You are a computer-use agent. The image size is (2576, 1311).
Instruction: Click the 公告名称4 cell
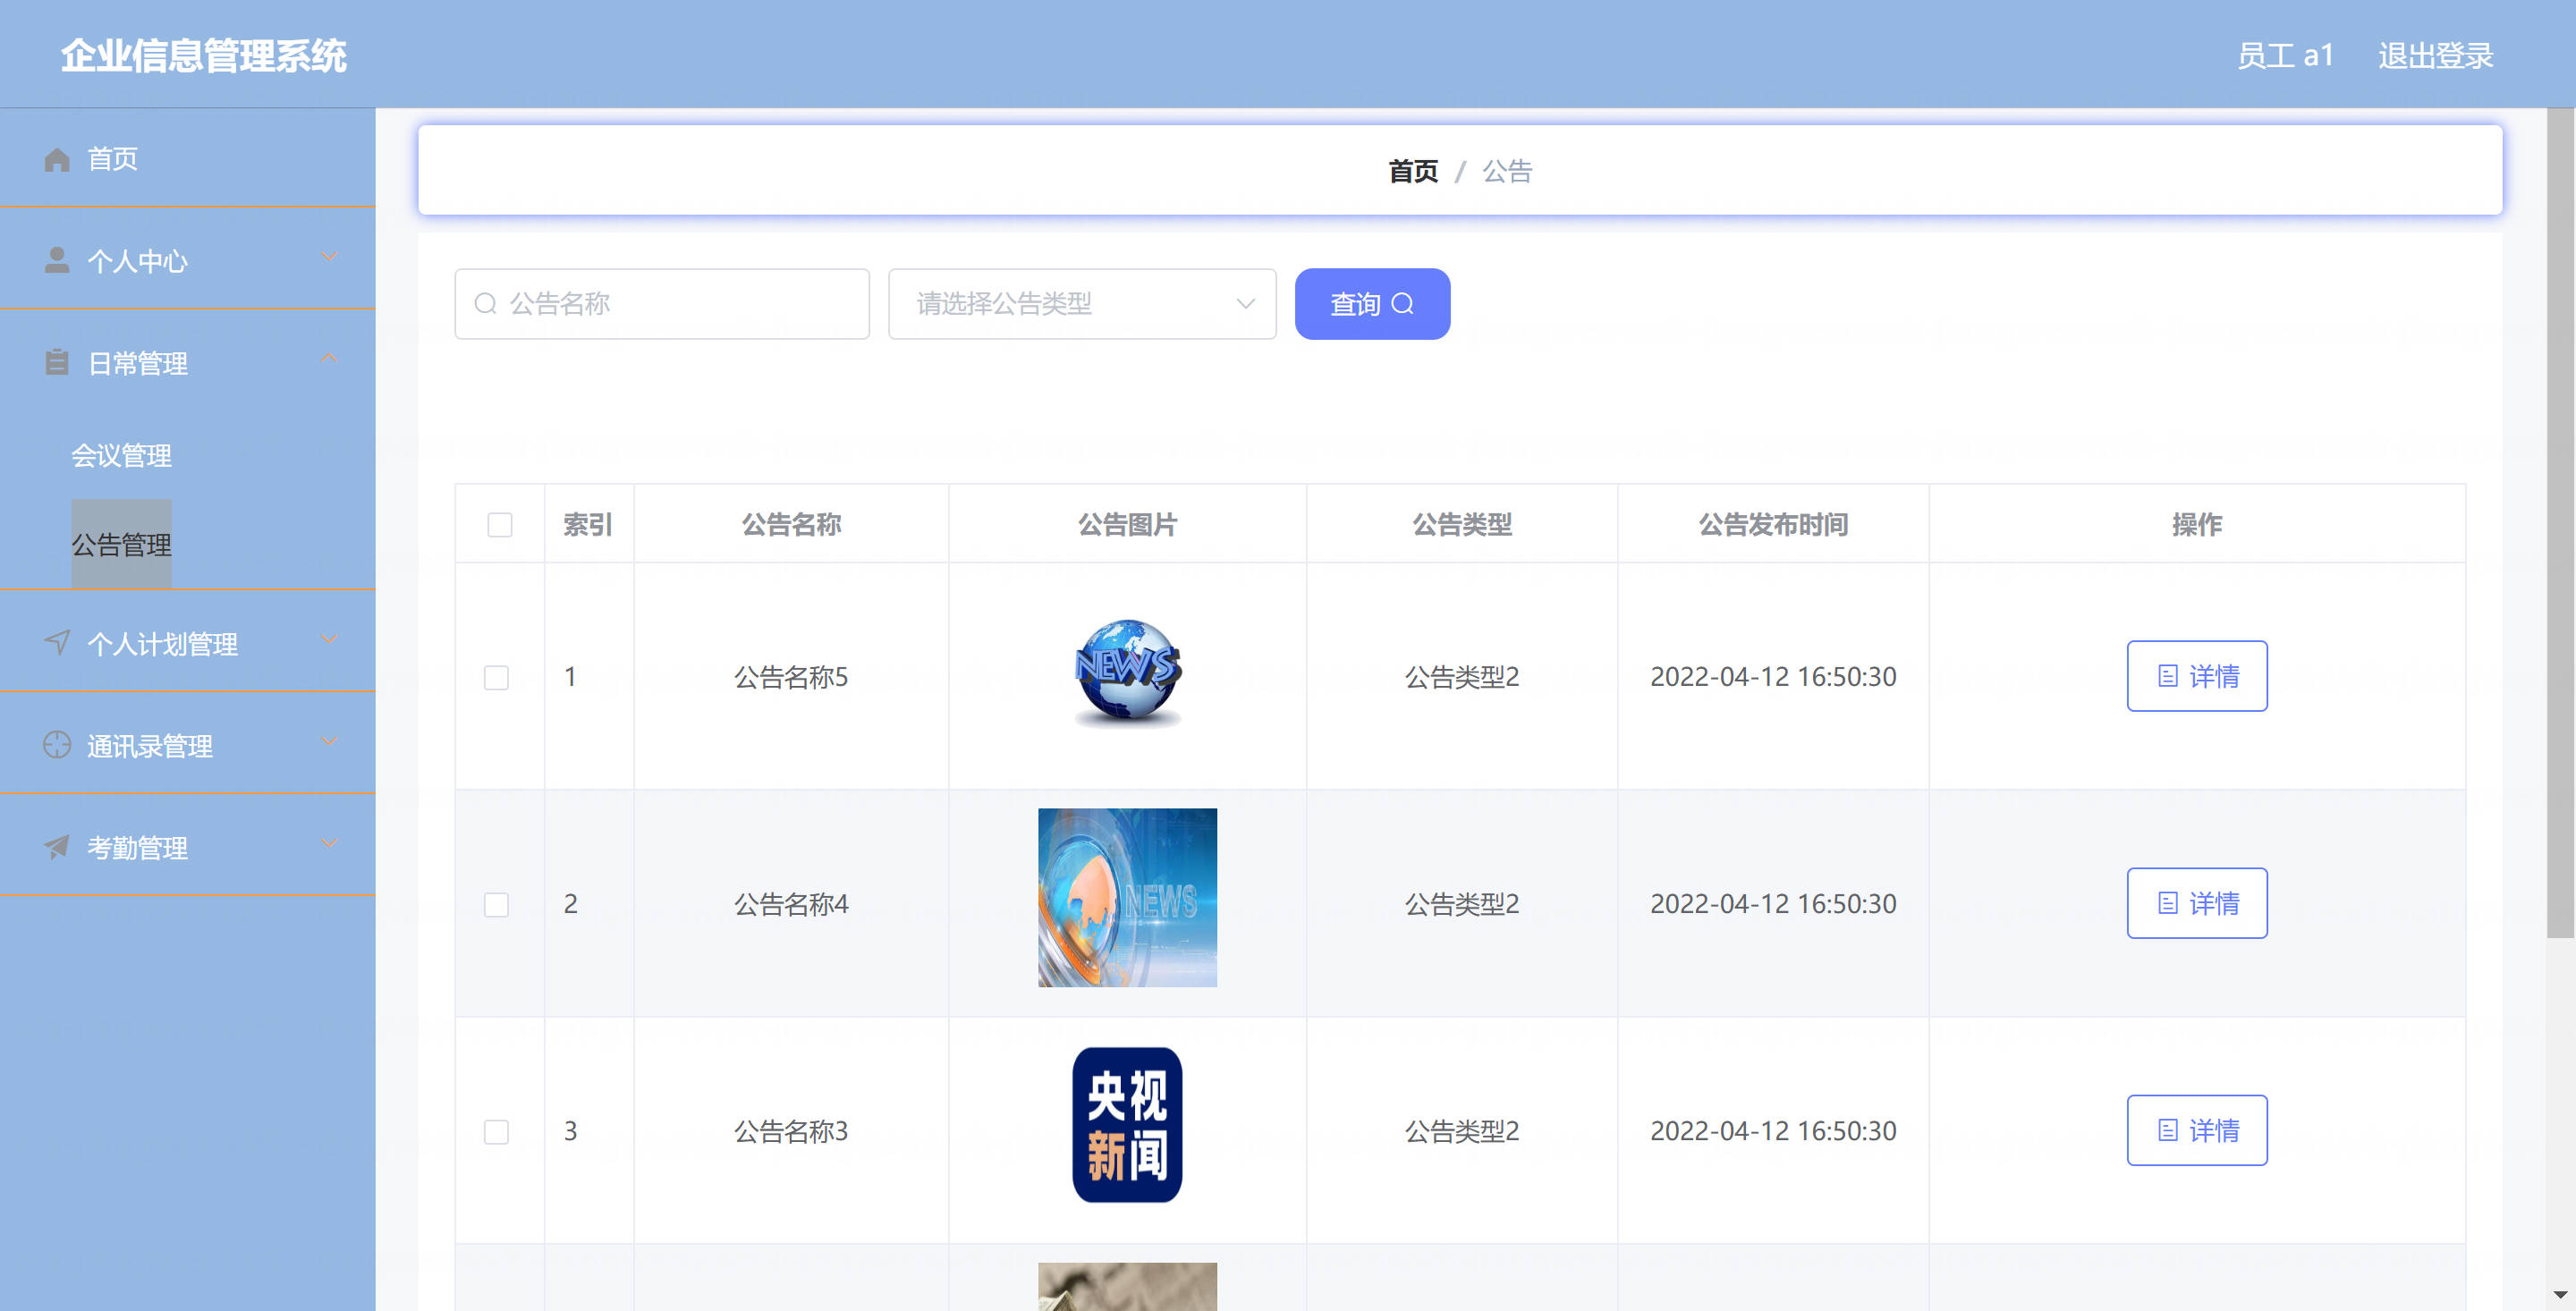click(791, 904)
